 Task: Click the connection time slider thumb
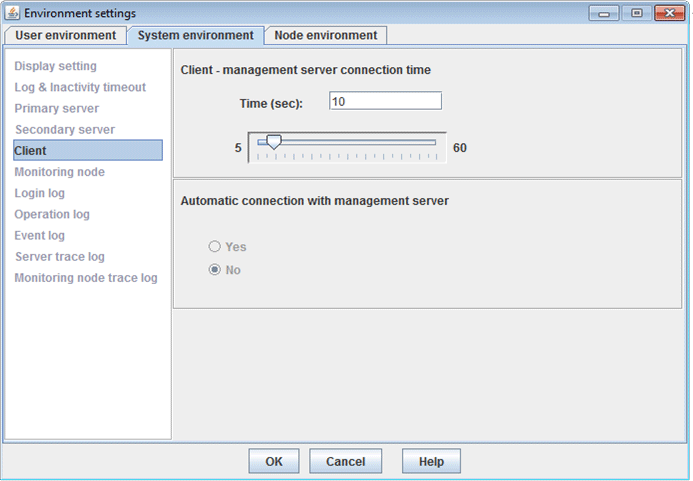point(274,142)
